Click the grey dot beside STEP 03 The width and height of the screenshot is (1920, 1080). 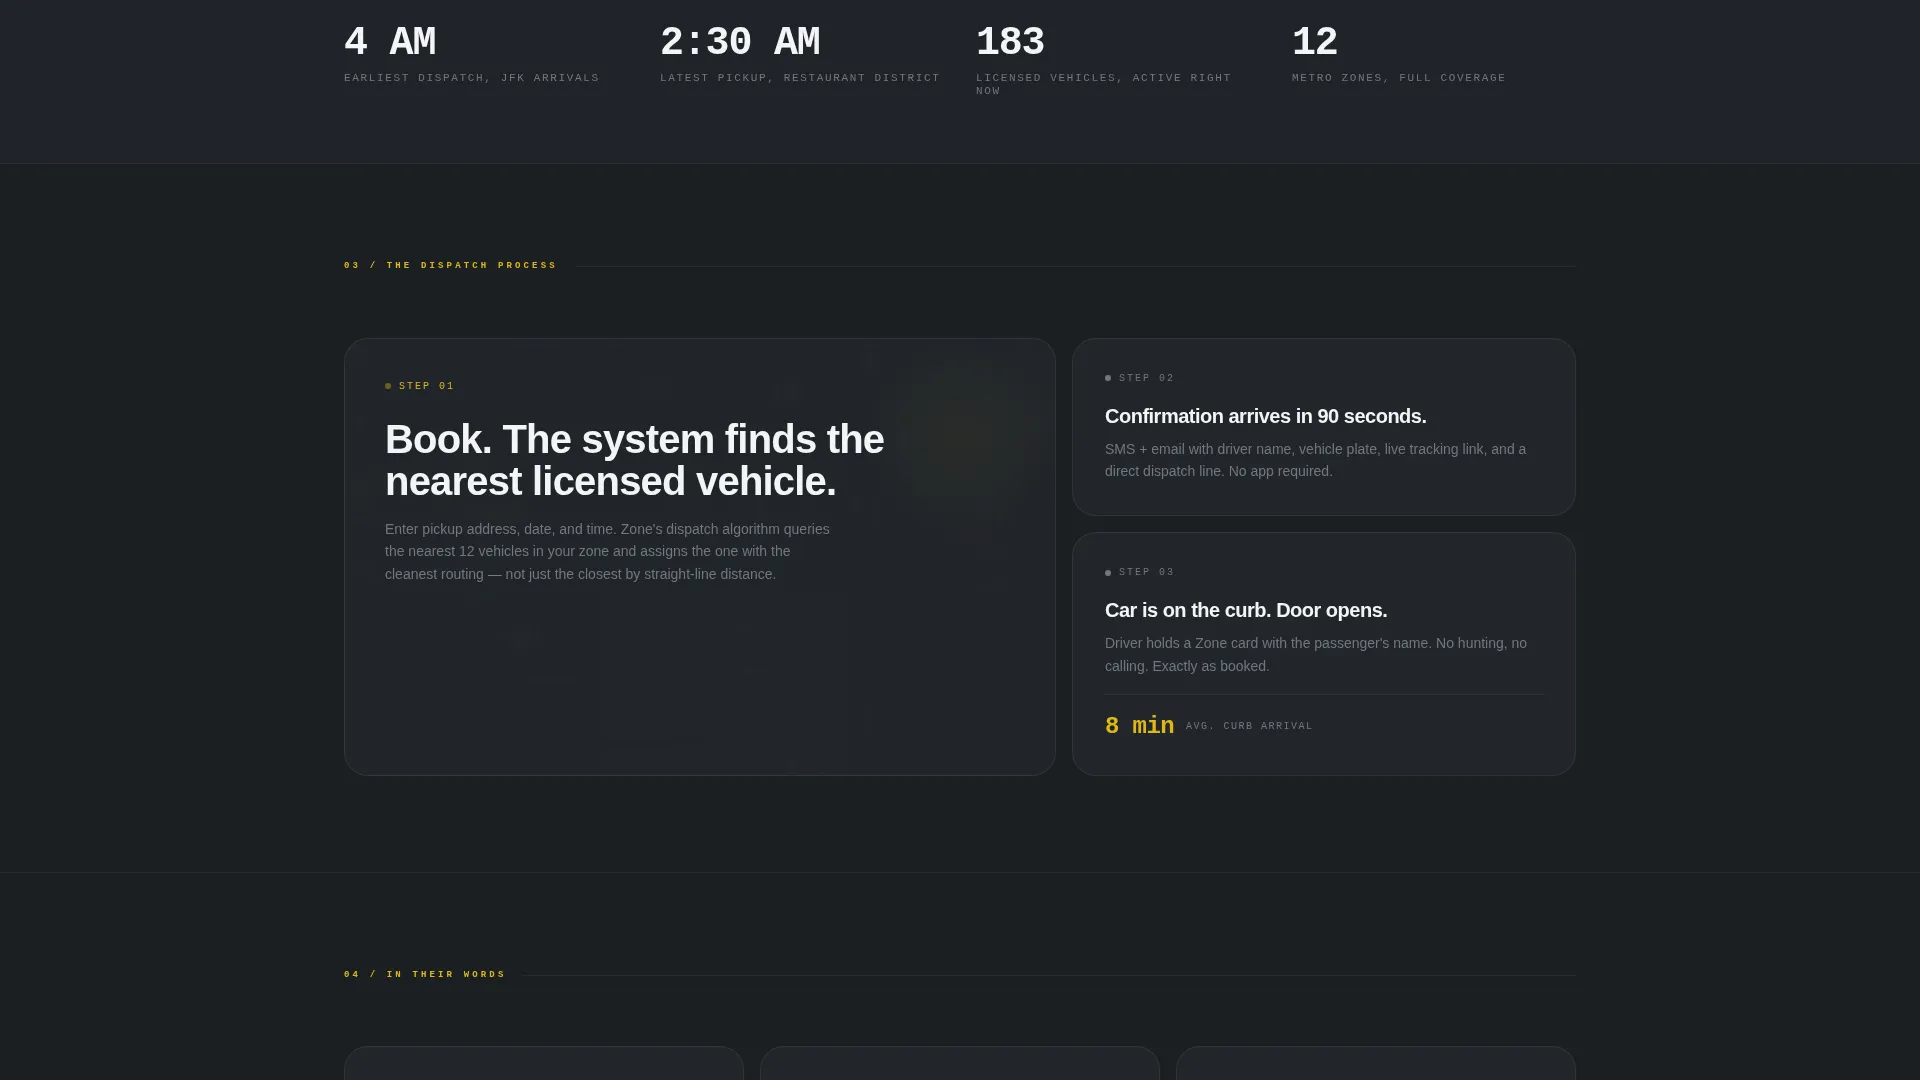pyautogui.click(x=1108, y=573)
